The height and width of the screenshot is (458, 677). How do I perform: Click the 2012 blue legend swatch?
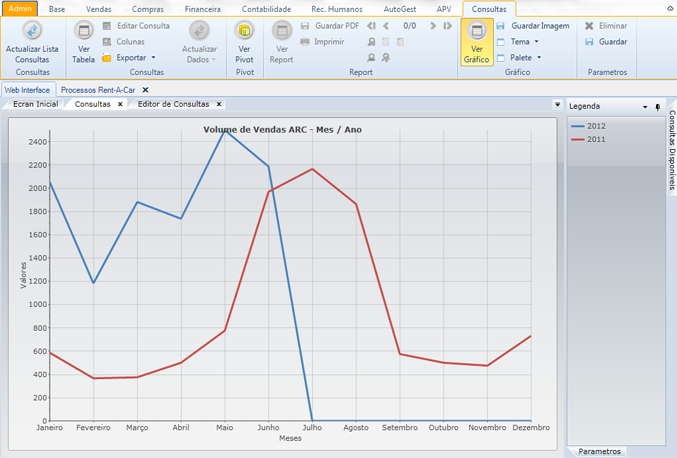coord(577,126)
